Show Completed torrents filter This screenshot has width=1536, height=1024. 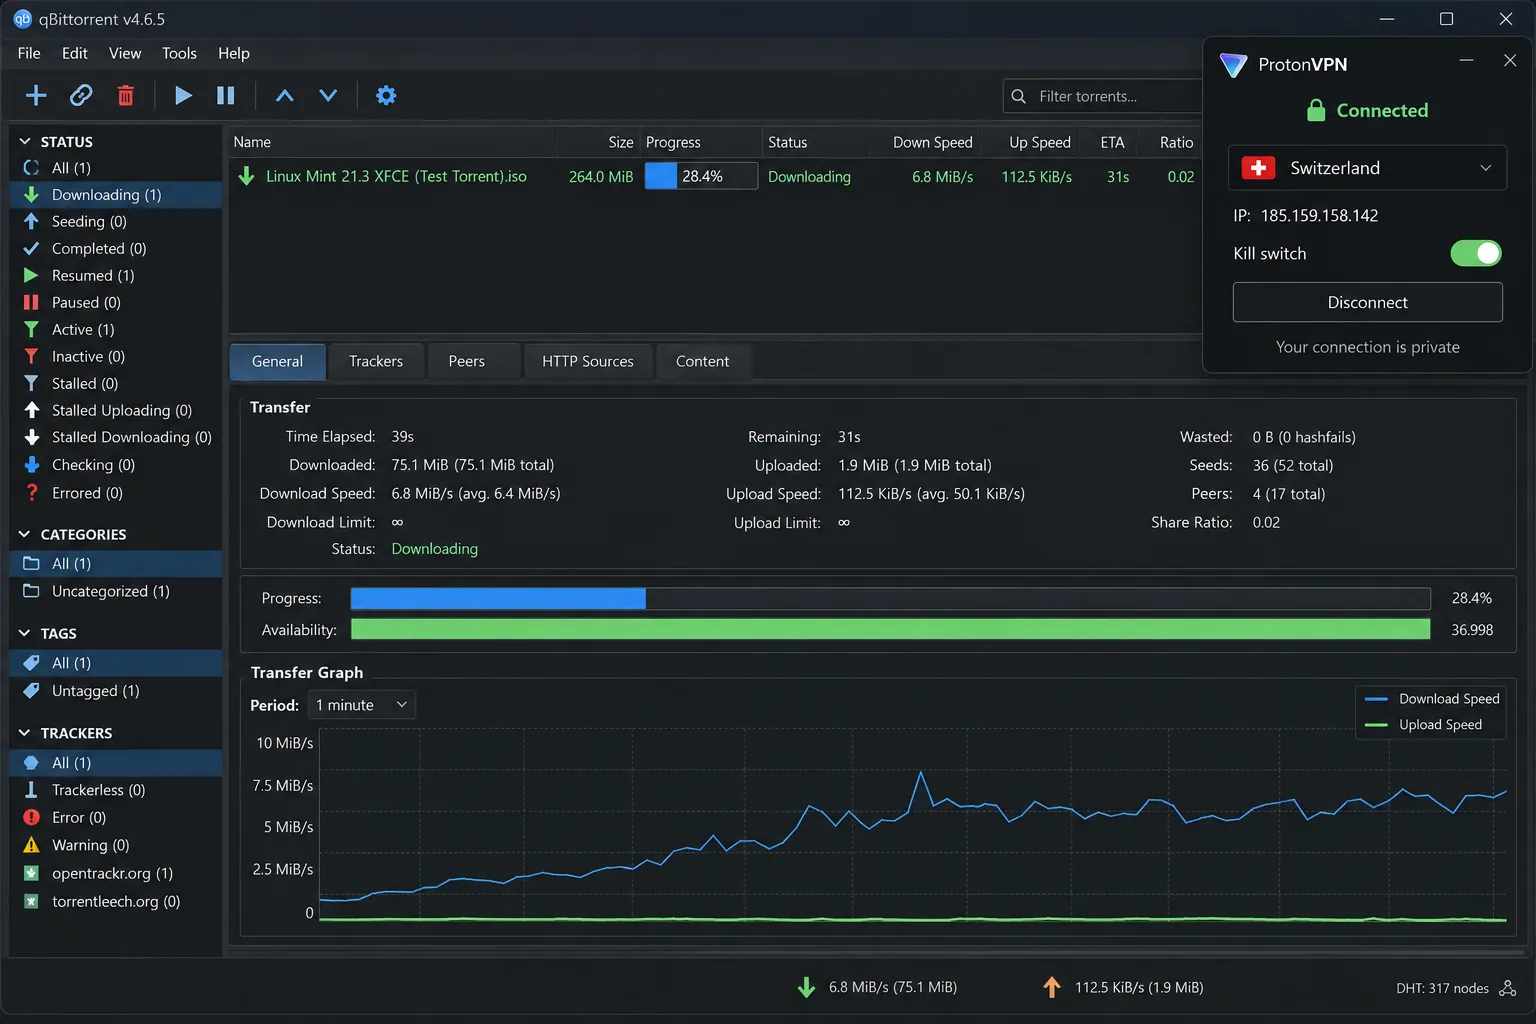(116, 248)
